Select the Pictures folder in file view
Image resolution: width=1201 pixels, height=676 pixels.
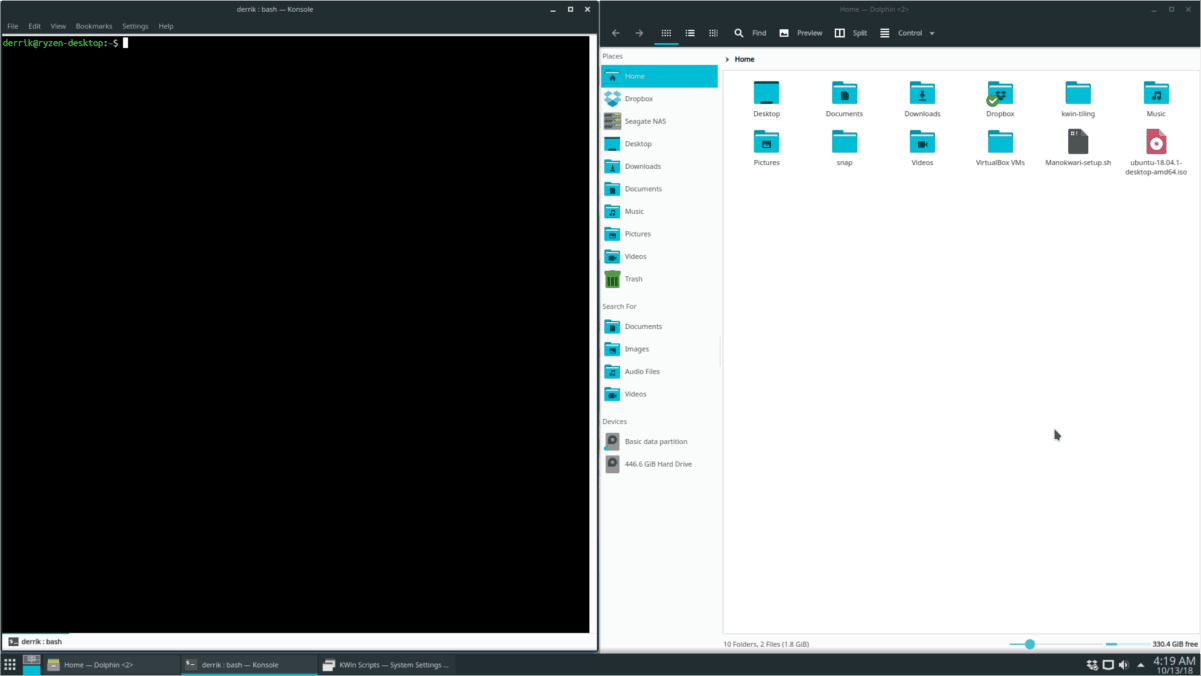tap(767, 148)
